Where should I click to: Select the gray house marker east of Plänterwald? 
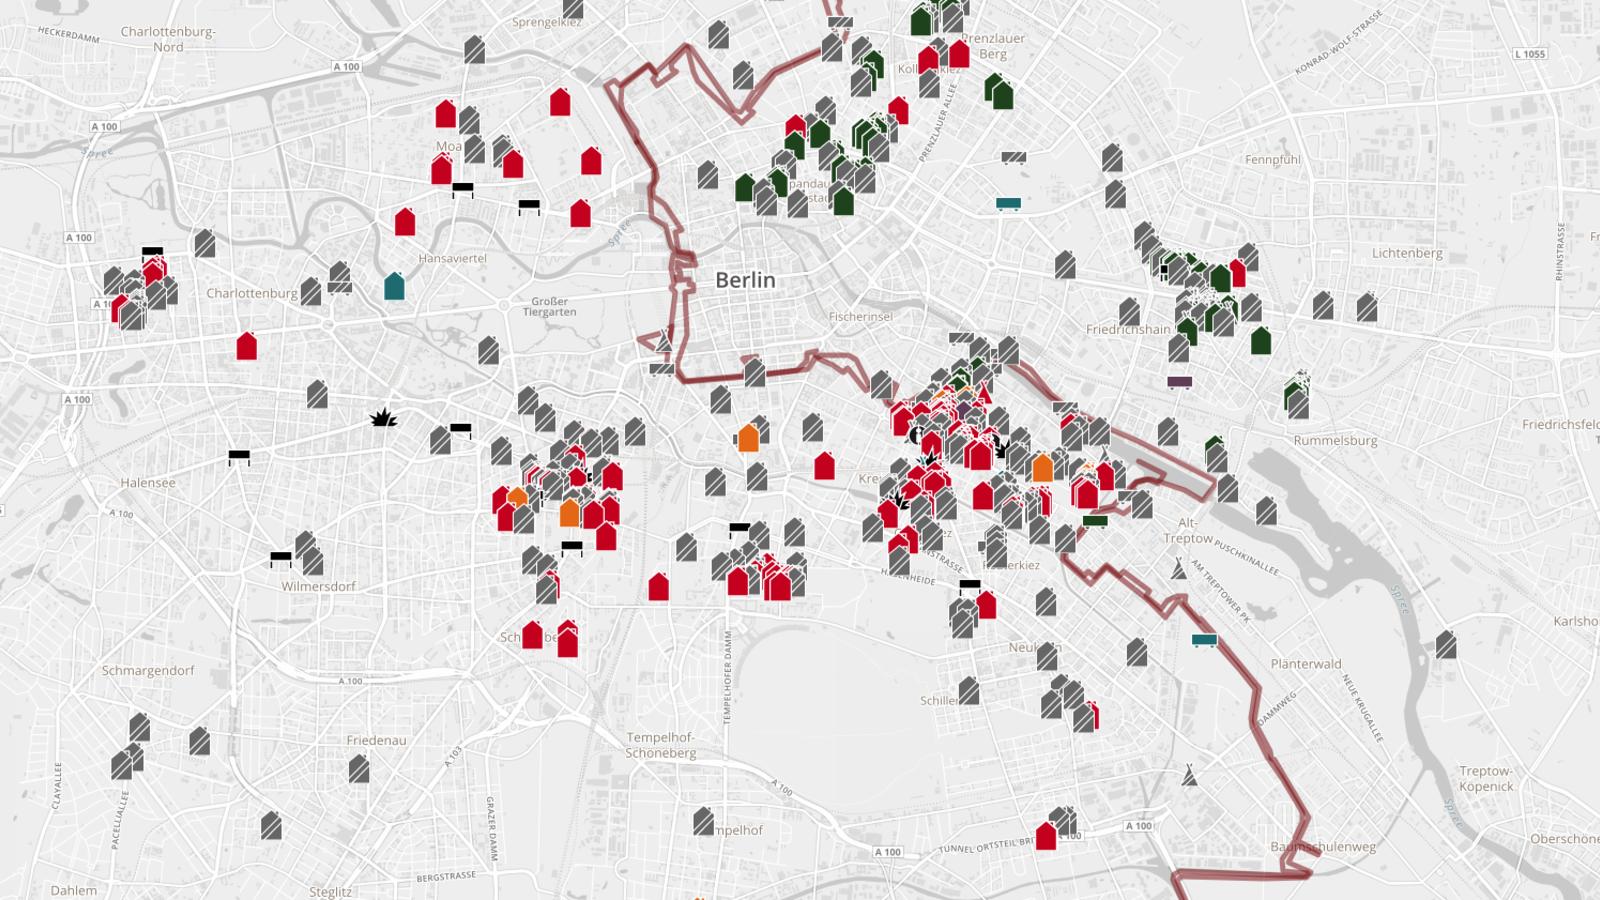pyautogui.click(x=1446, y=644)
